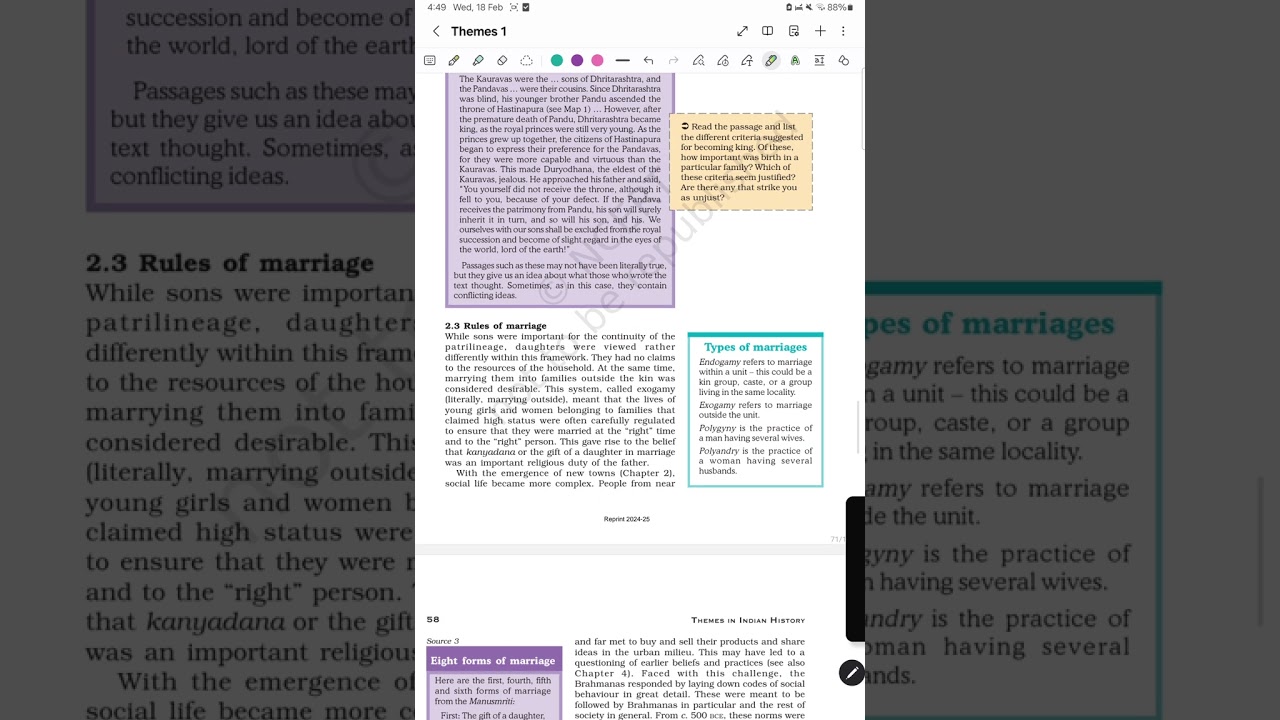Screen dimensions: 1280x720
Task: Tap the page scrollbar at right edge
Action: [860, 427]
